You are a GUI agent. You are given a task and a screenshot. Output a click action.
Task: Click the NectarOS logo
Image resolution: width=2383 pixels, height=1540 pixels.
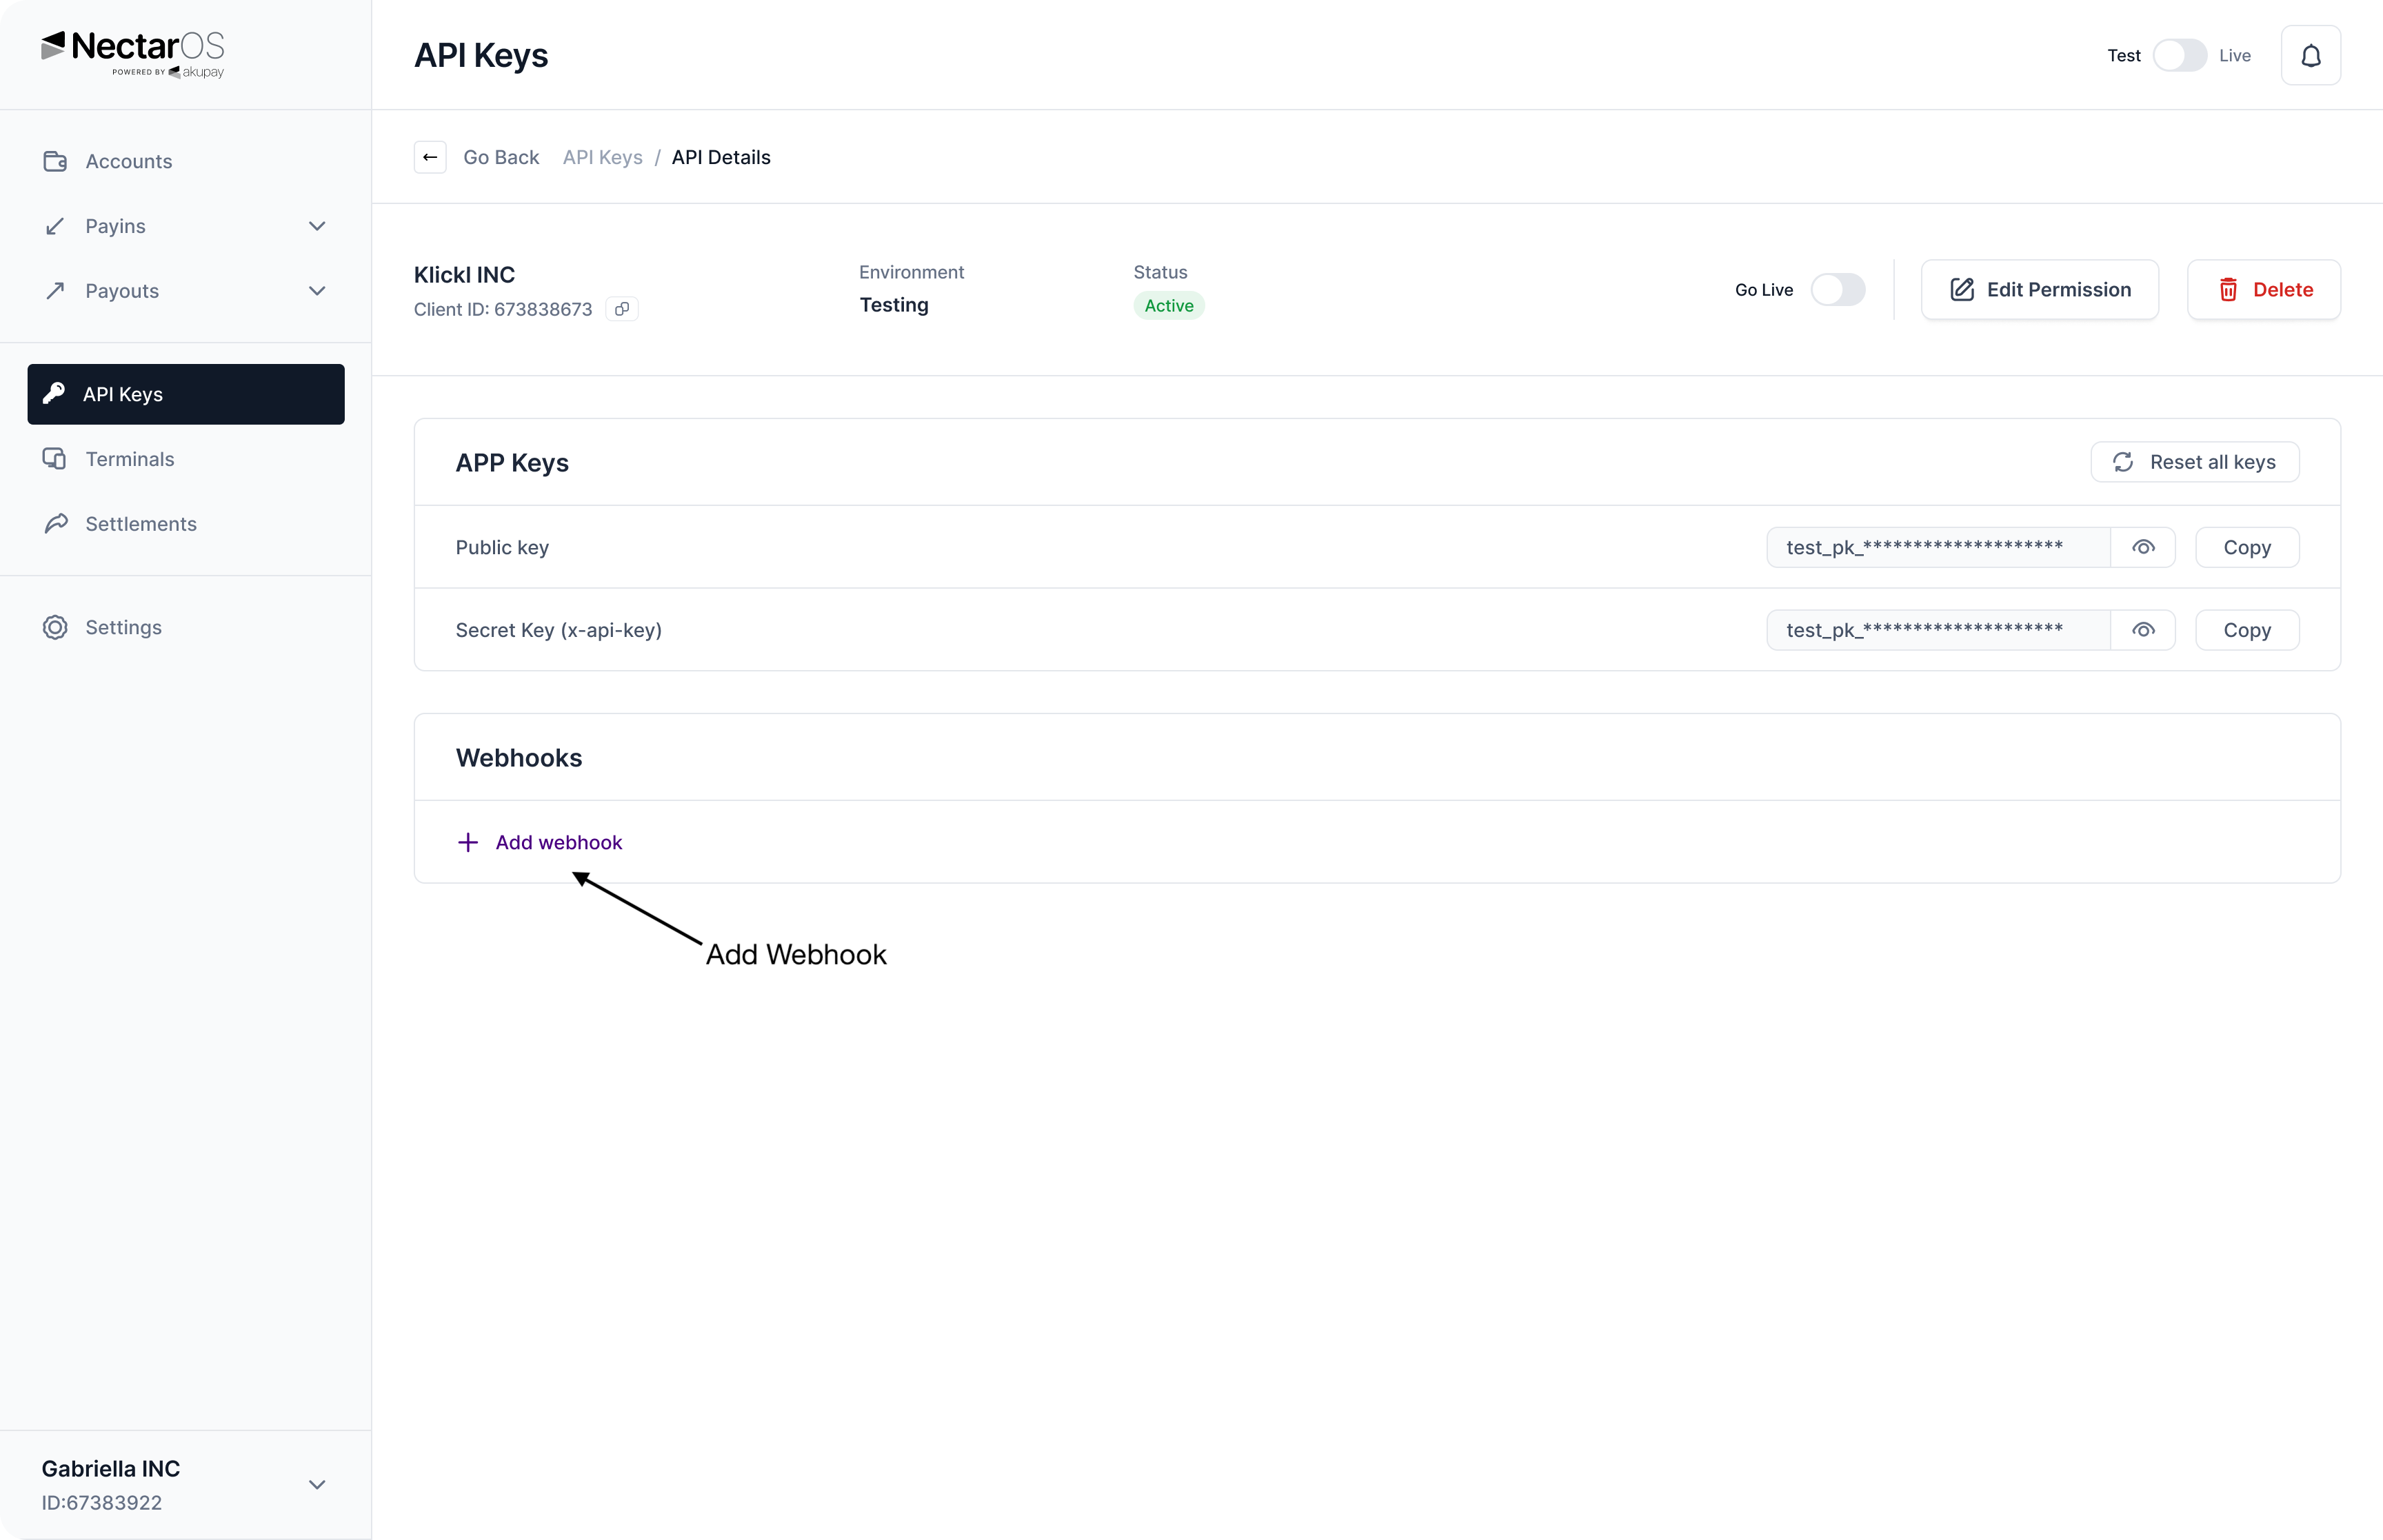pyautogui.click(x=133, y=54)
